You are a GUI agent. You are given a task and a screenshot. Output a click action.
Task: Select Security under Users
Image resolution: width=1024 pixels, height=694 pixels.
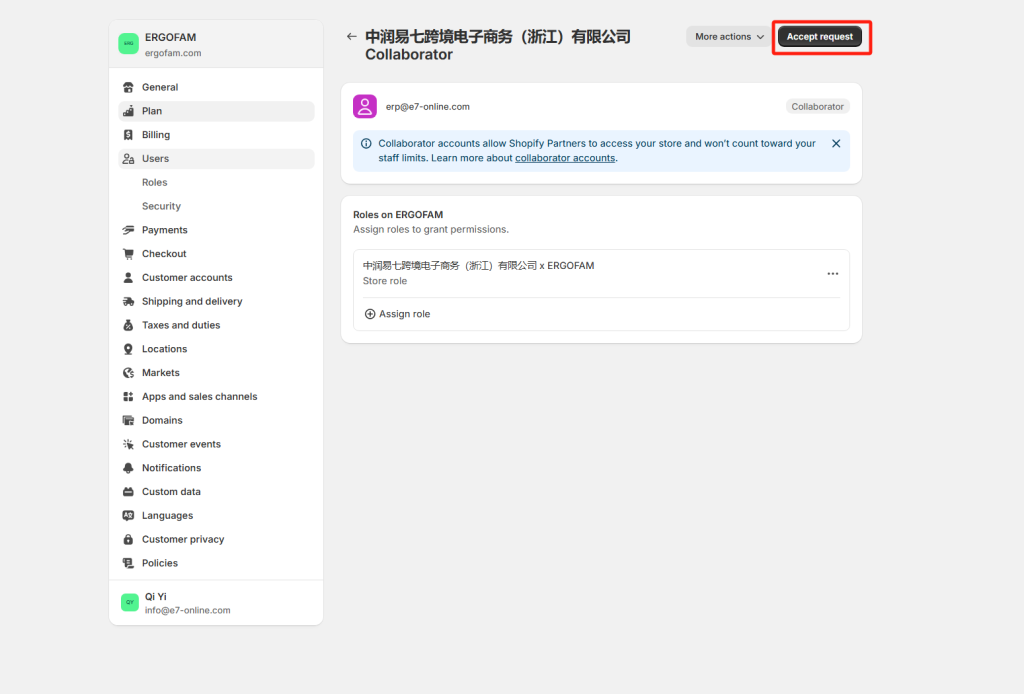(x=161, y=206)
